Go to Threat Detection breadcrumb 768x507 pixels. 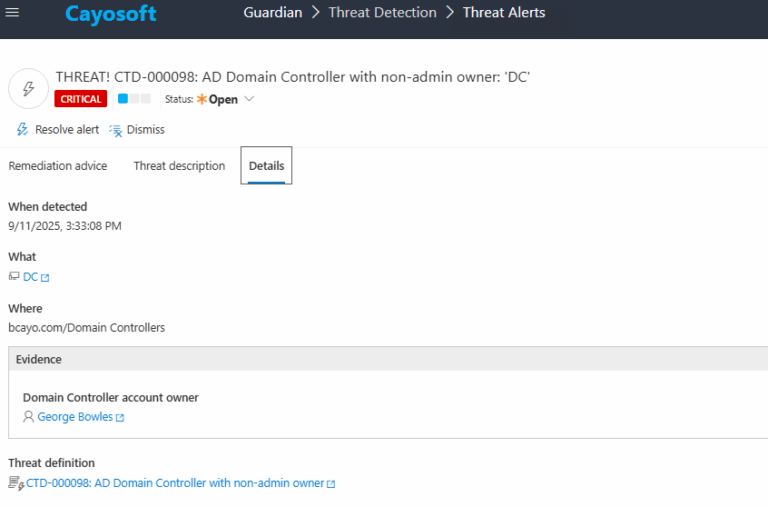[384, 13]
